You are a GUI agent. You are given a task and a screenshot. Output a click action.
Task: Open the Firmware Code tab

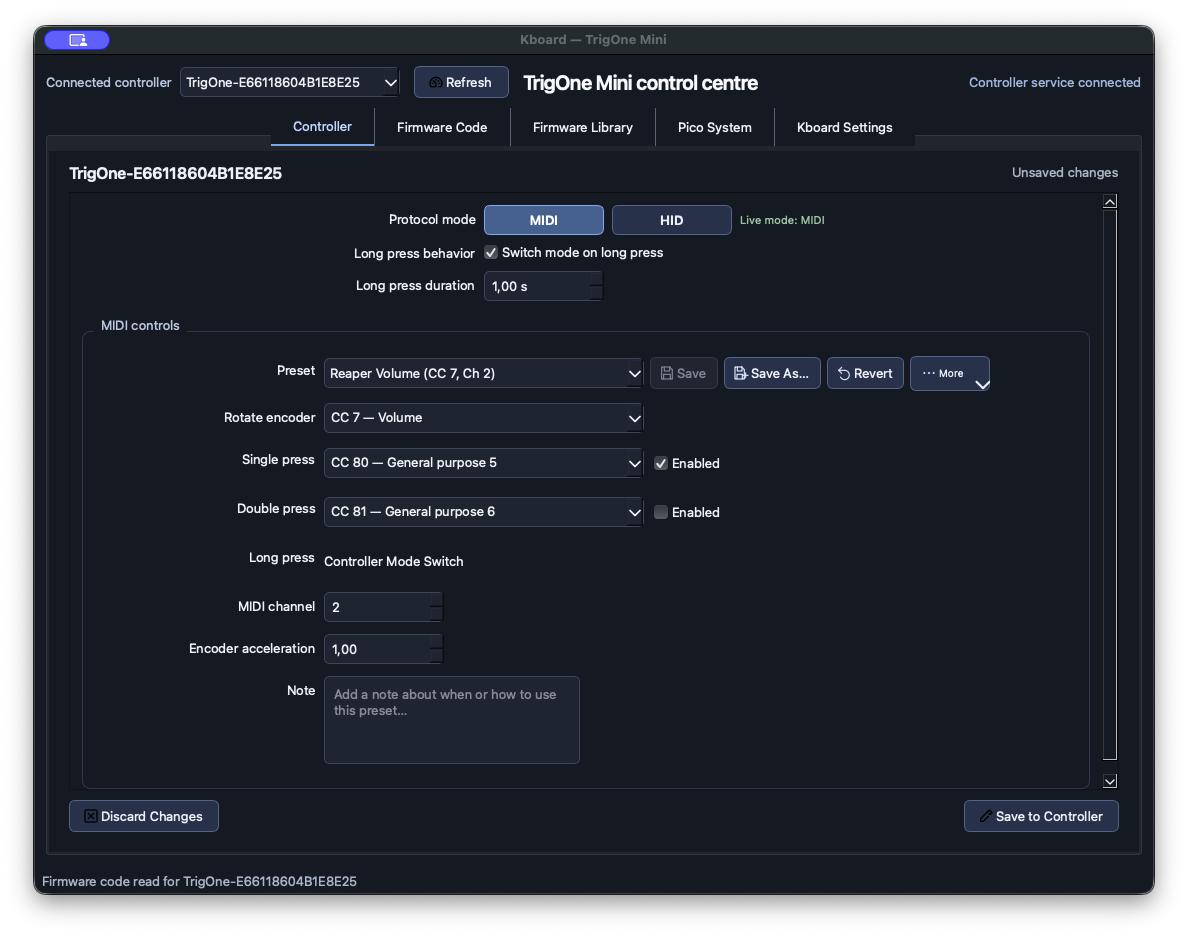click(442, 127)
